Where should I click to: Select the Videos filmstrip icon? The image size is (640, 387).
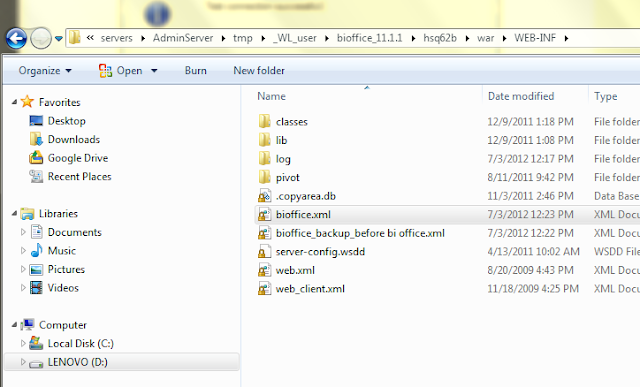[x=36, y=287]
